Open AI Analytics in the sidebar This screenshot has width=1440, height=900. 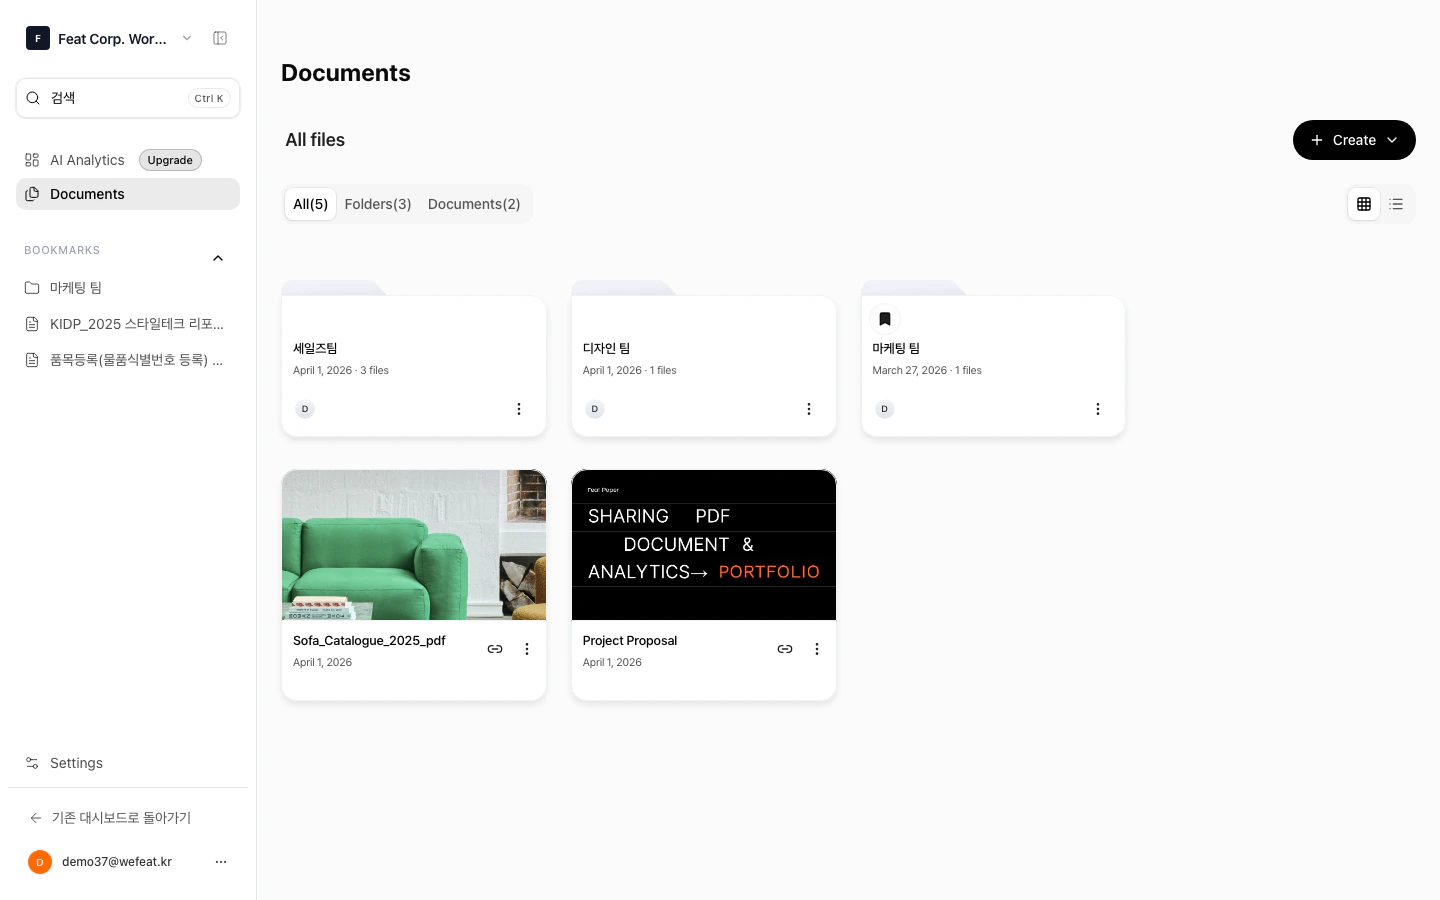(x=87, y=160)
